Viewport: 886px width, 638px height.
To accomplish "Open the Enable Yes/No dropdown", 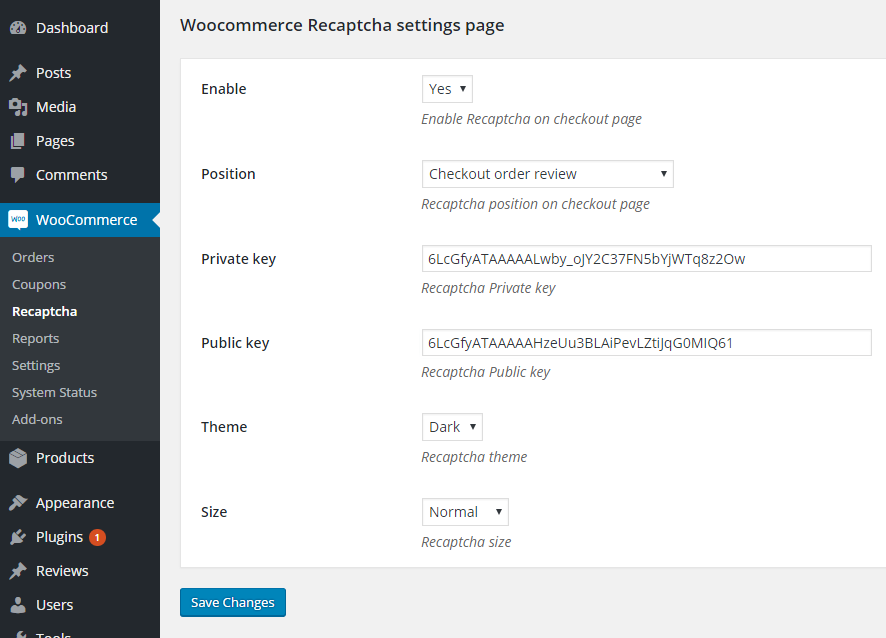I will click(x=447, y=89).
